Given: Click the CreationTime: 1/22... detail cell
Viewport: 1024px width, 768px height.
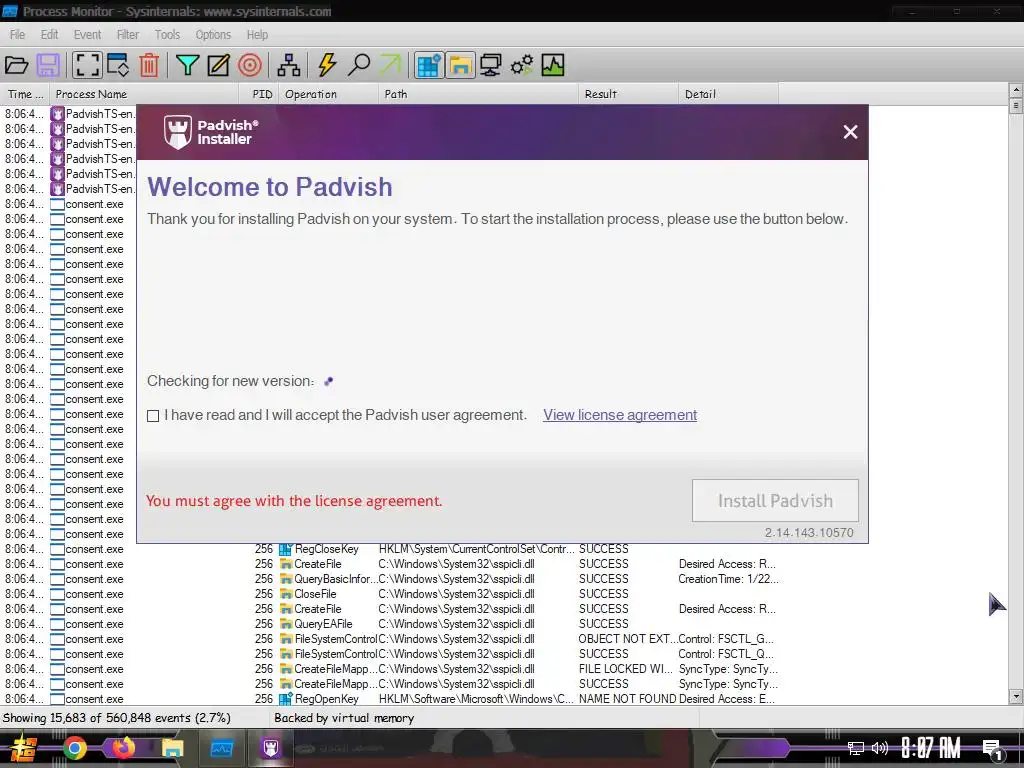Looking at the screenshot, I should tap(728, 579).
